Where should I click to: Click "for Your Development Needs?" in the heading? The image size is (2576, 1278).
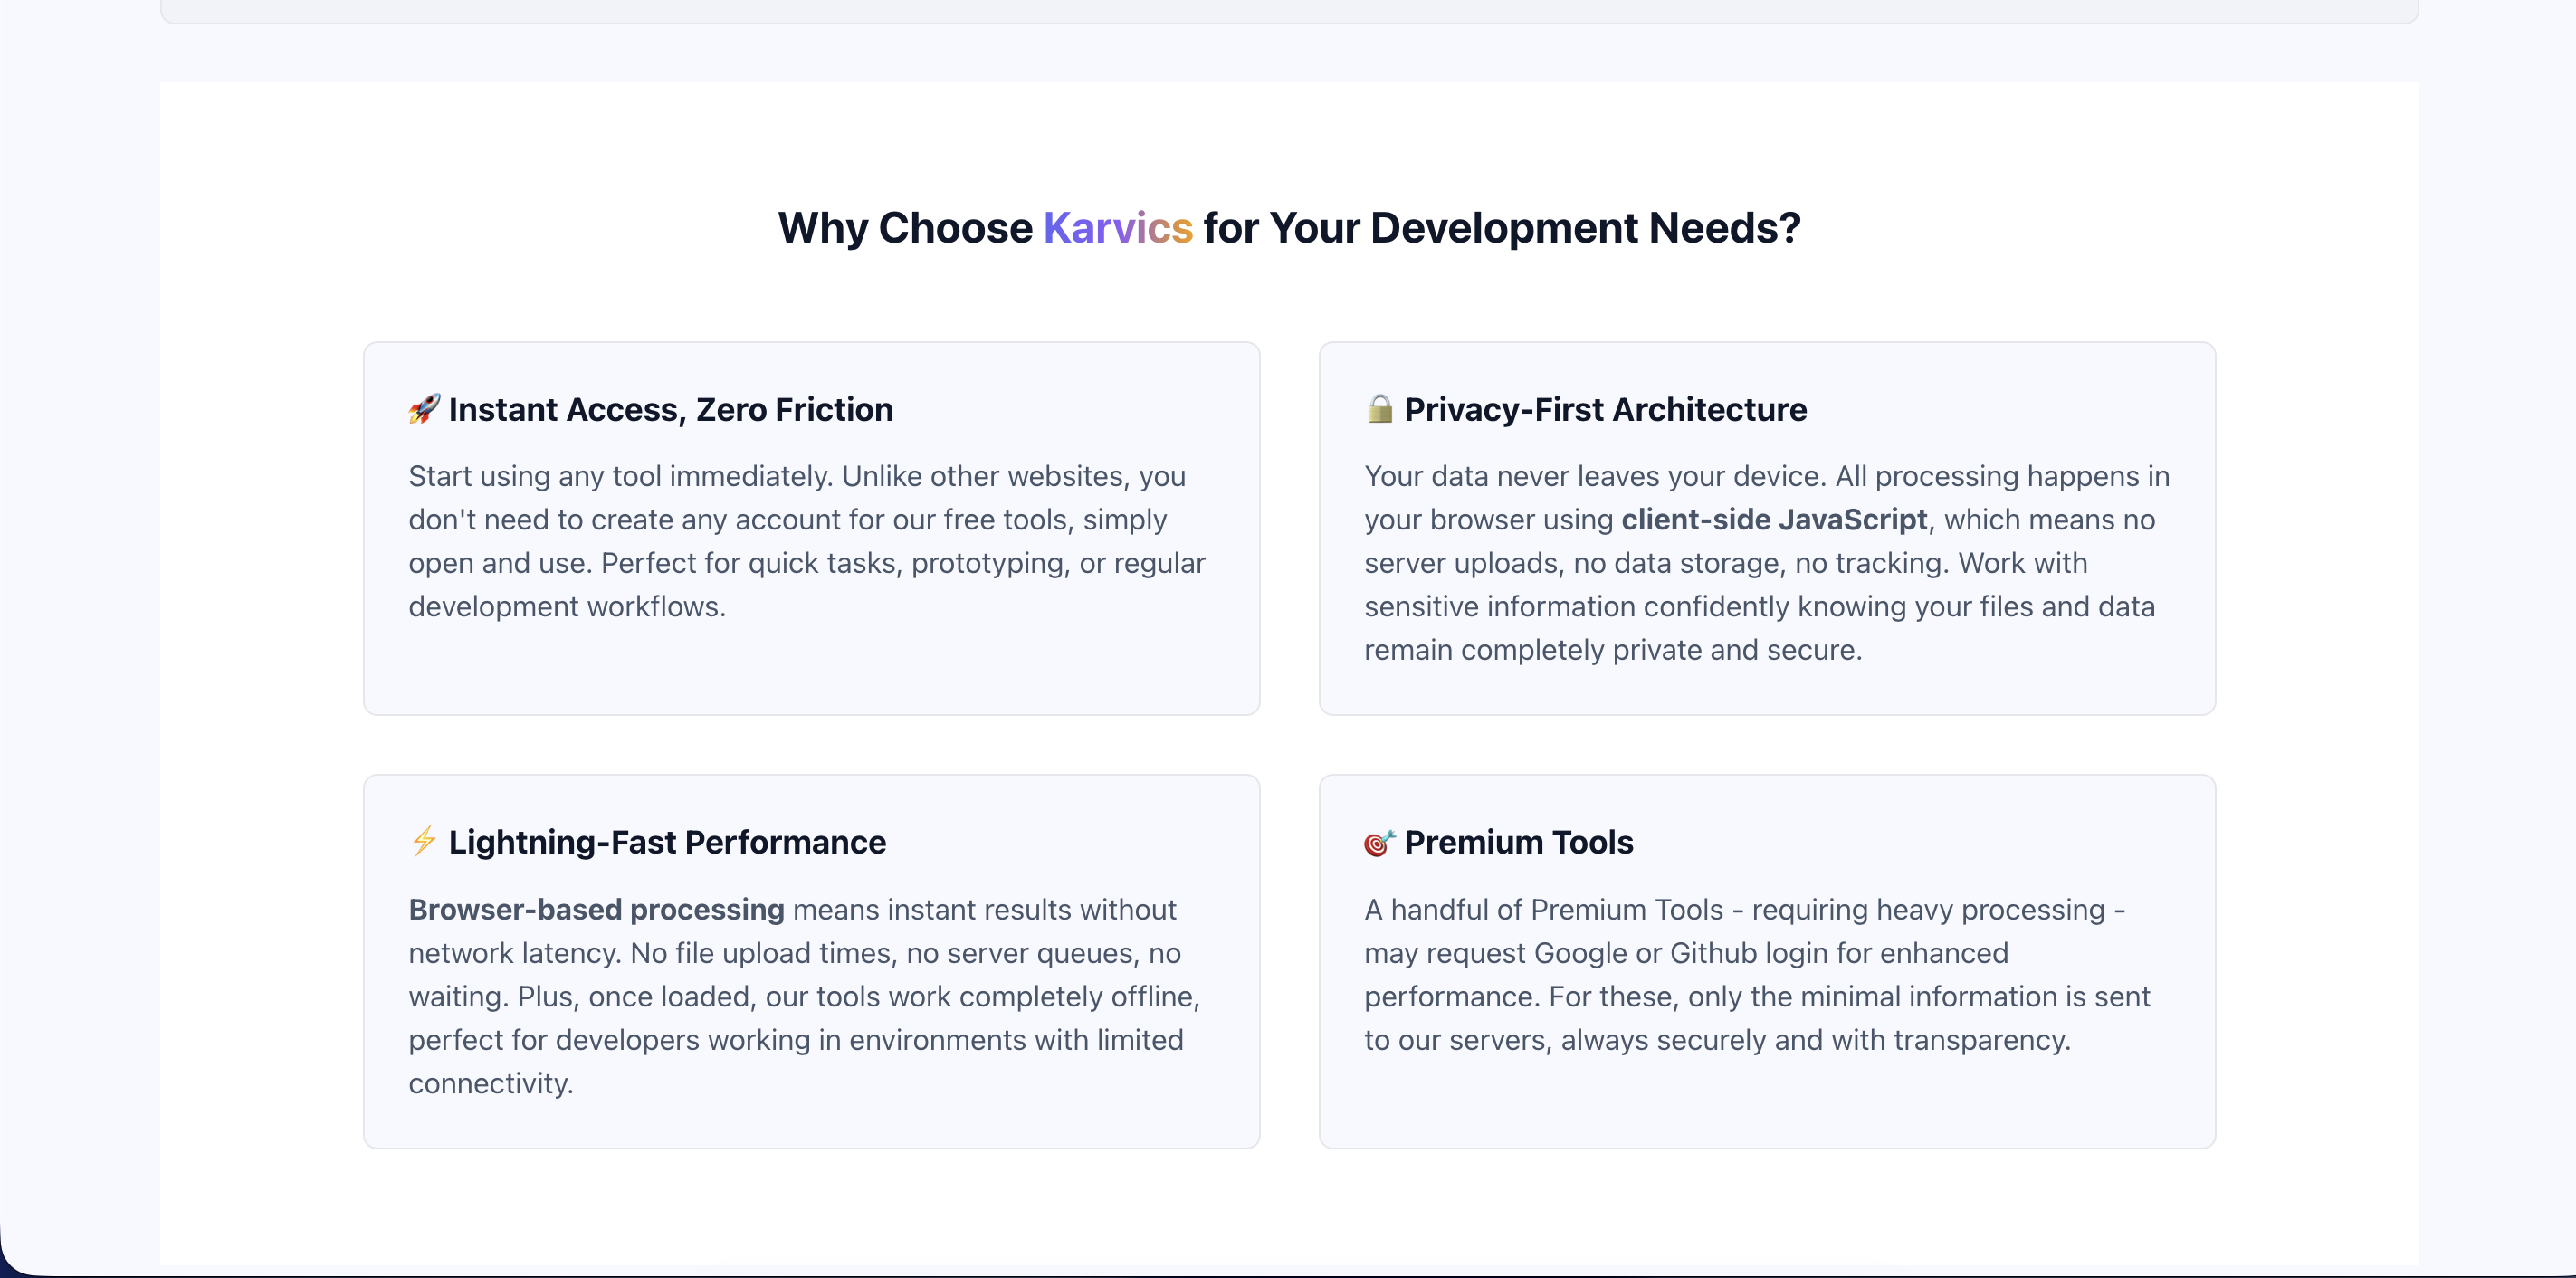coord(1501,228)
